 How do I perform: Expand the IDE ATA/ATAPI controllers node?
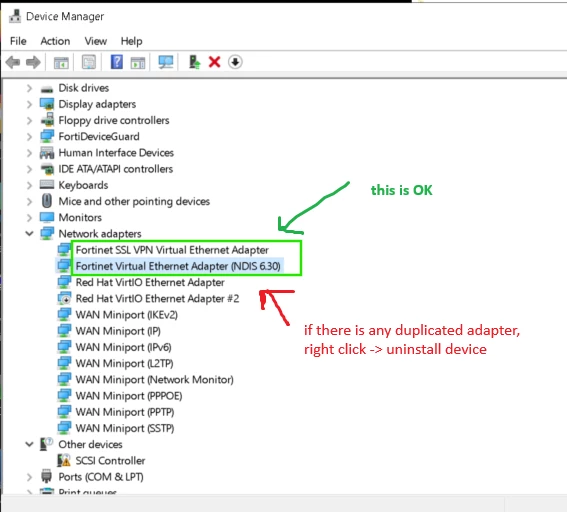(29, 169)
